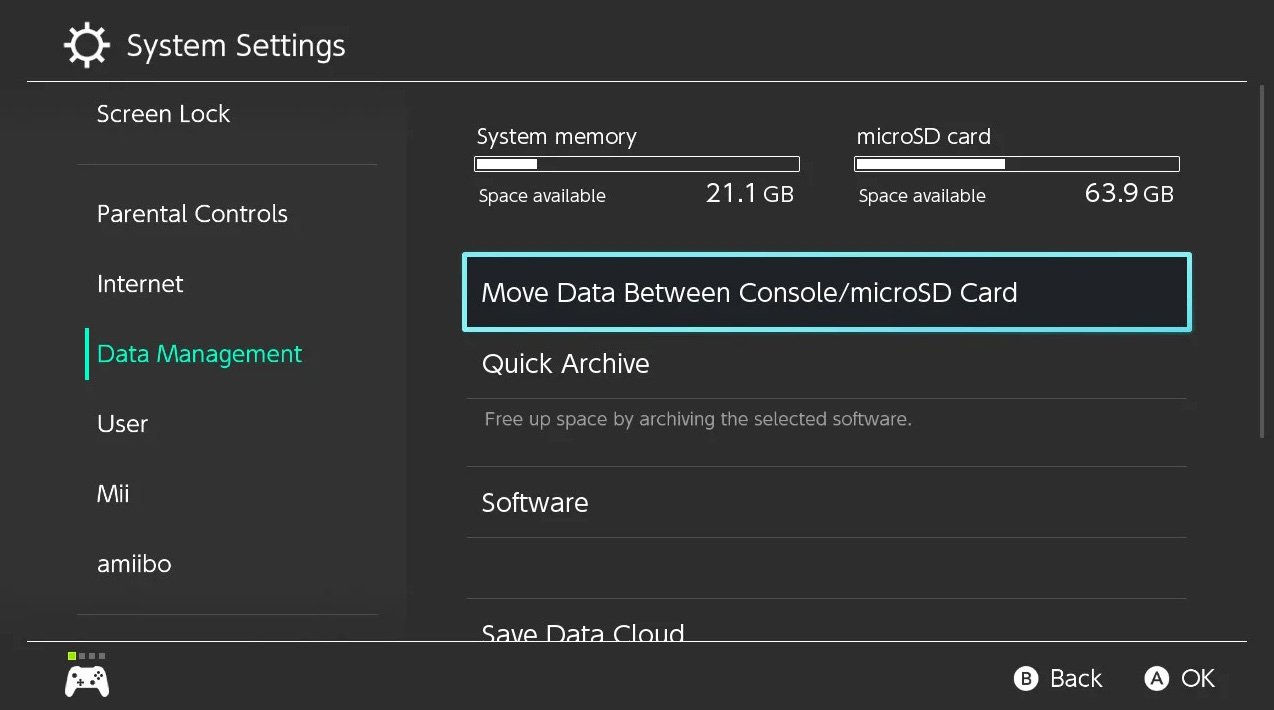Screen dimensions: 1274x710
Task: Click the microSD card usage bar
Action: [1017, 164]
